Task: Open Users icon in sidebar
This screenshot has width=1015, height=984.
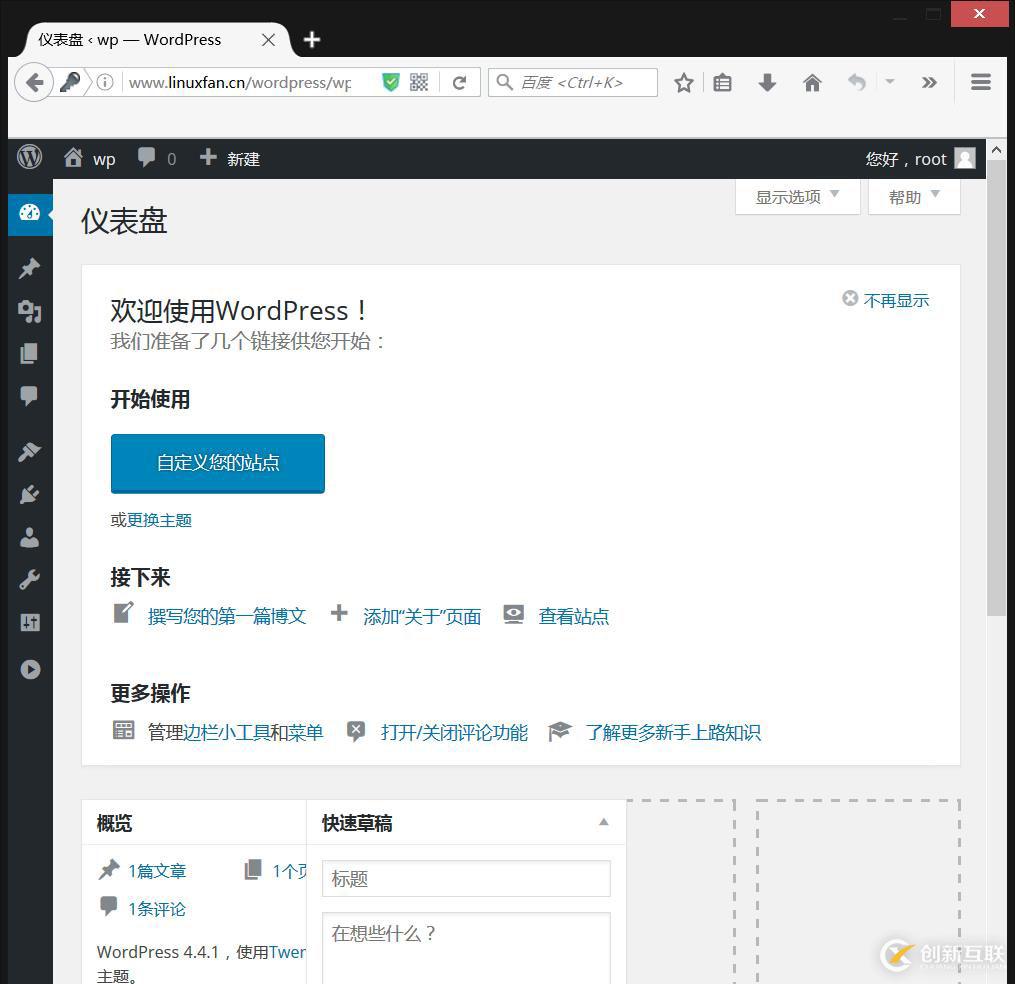Action: click(x=30, y=537)
